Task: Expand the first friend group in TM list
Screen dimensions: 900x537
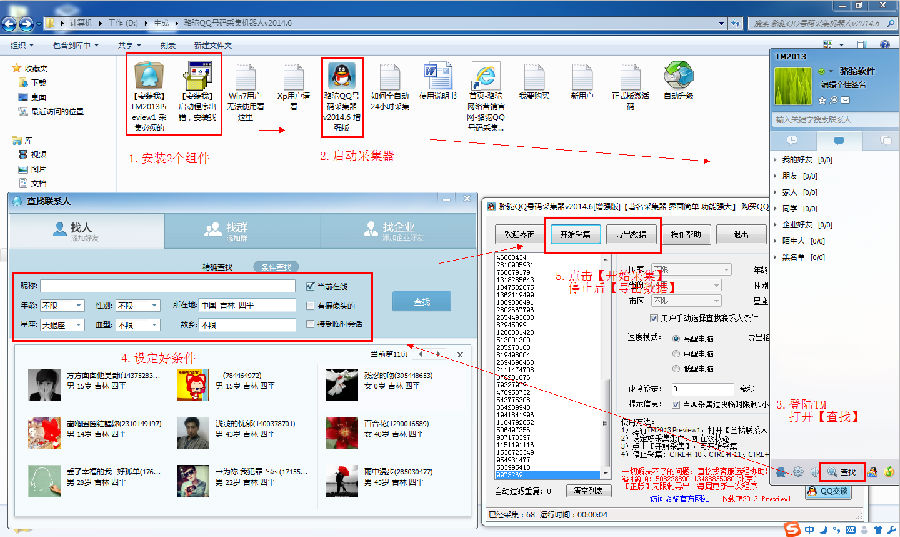Action: (x=775, y=160)
